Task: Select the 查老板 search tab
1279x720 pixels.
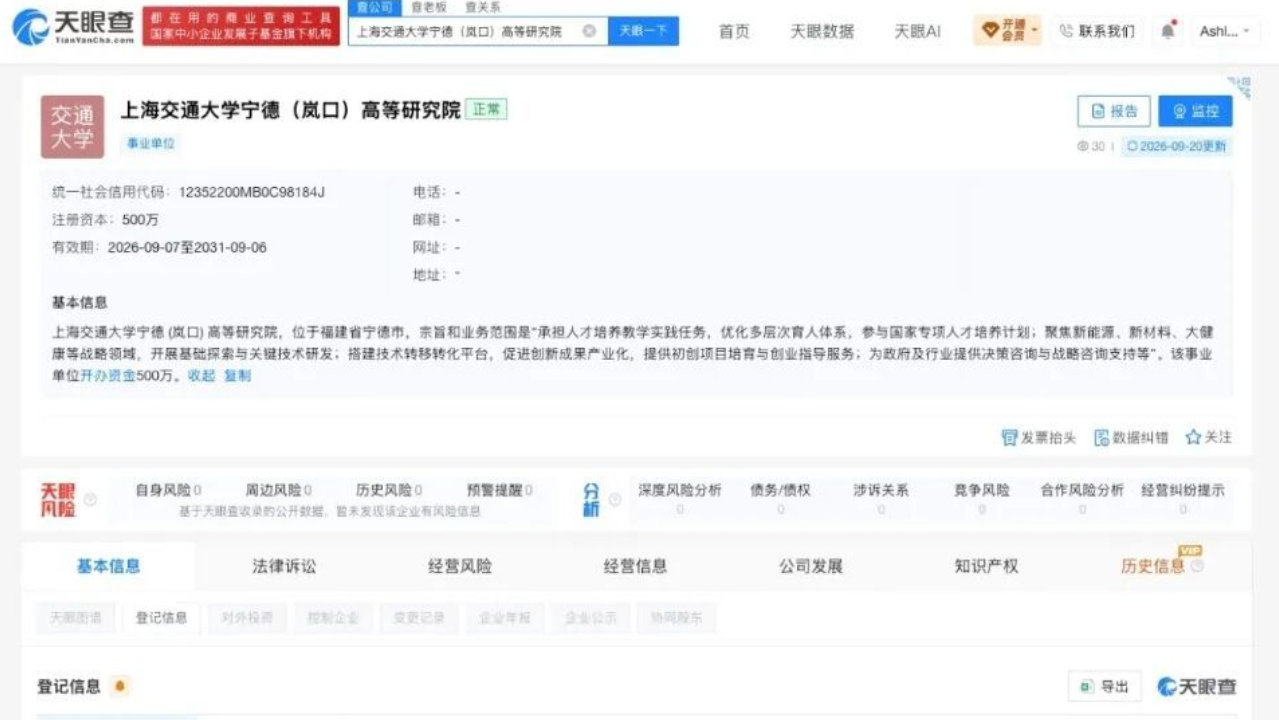Action: pyautogui.click(x=429, y=7)
